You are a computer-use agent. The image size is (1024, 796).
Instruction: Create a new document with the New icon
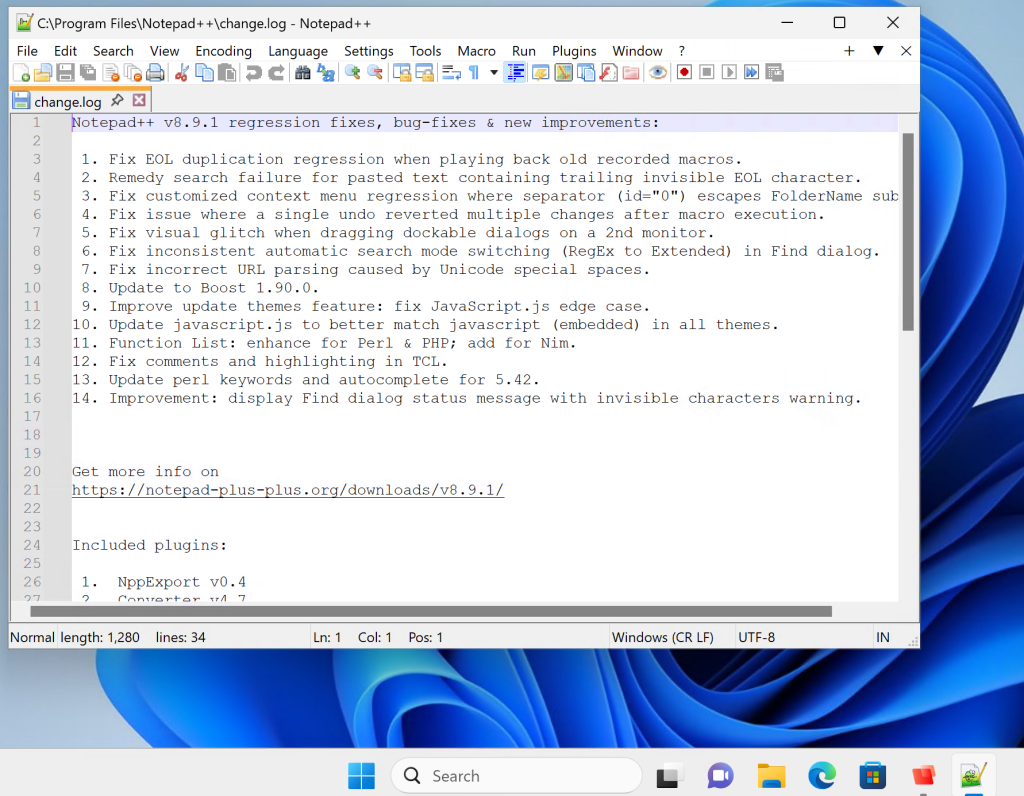21,72
